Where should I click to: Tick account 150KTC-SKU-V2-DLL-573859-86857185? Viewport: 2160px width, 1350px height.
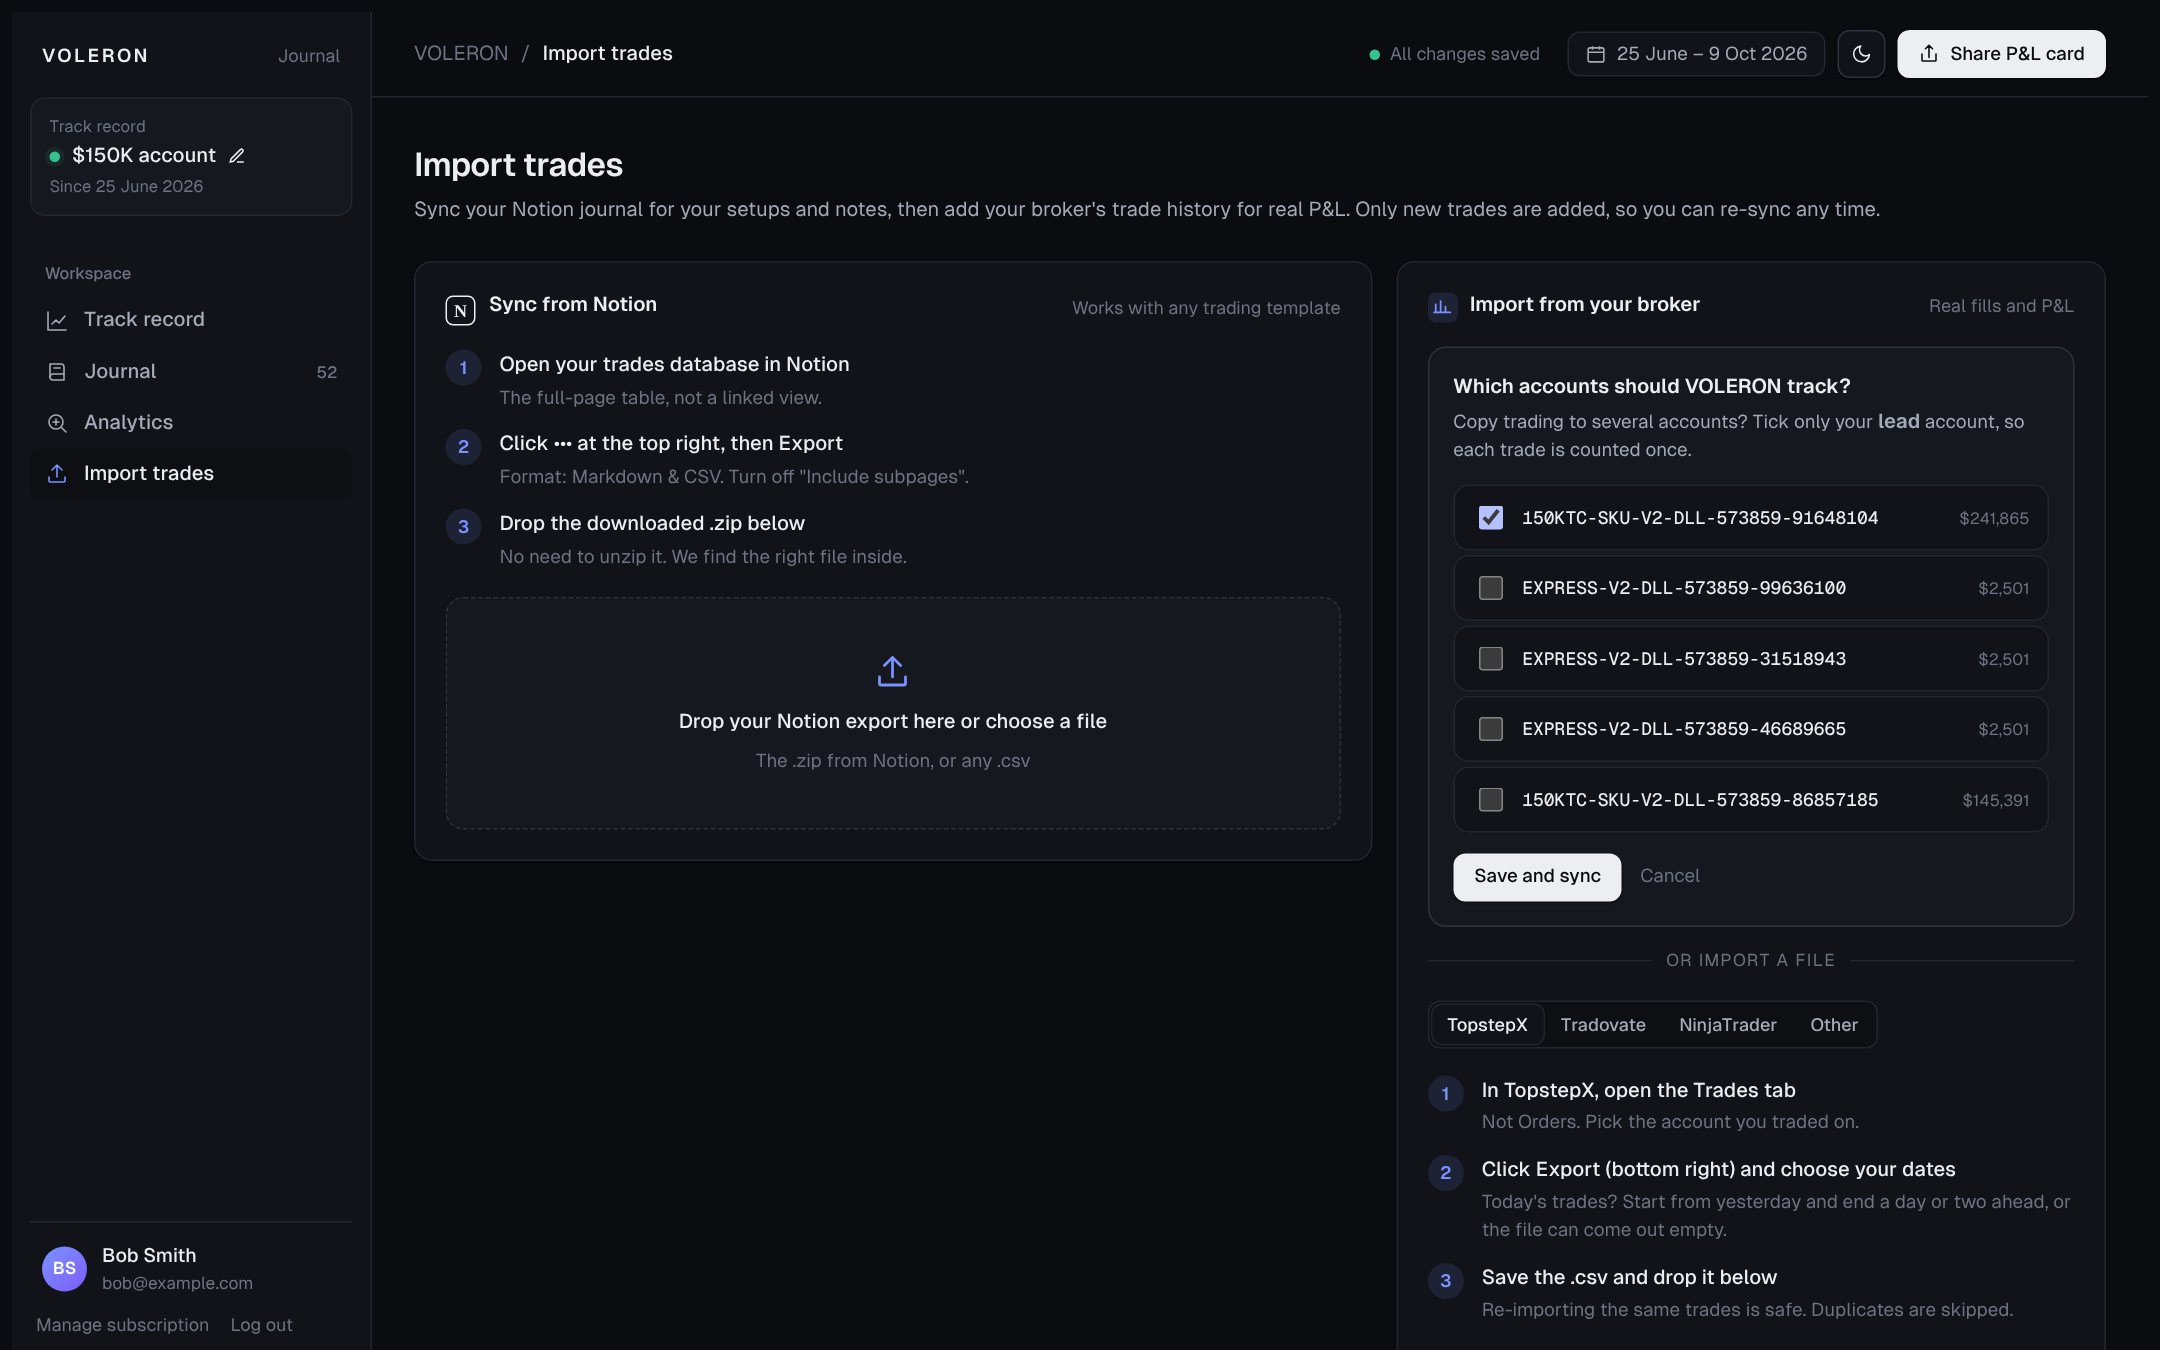click(1491, 800)
